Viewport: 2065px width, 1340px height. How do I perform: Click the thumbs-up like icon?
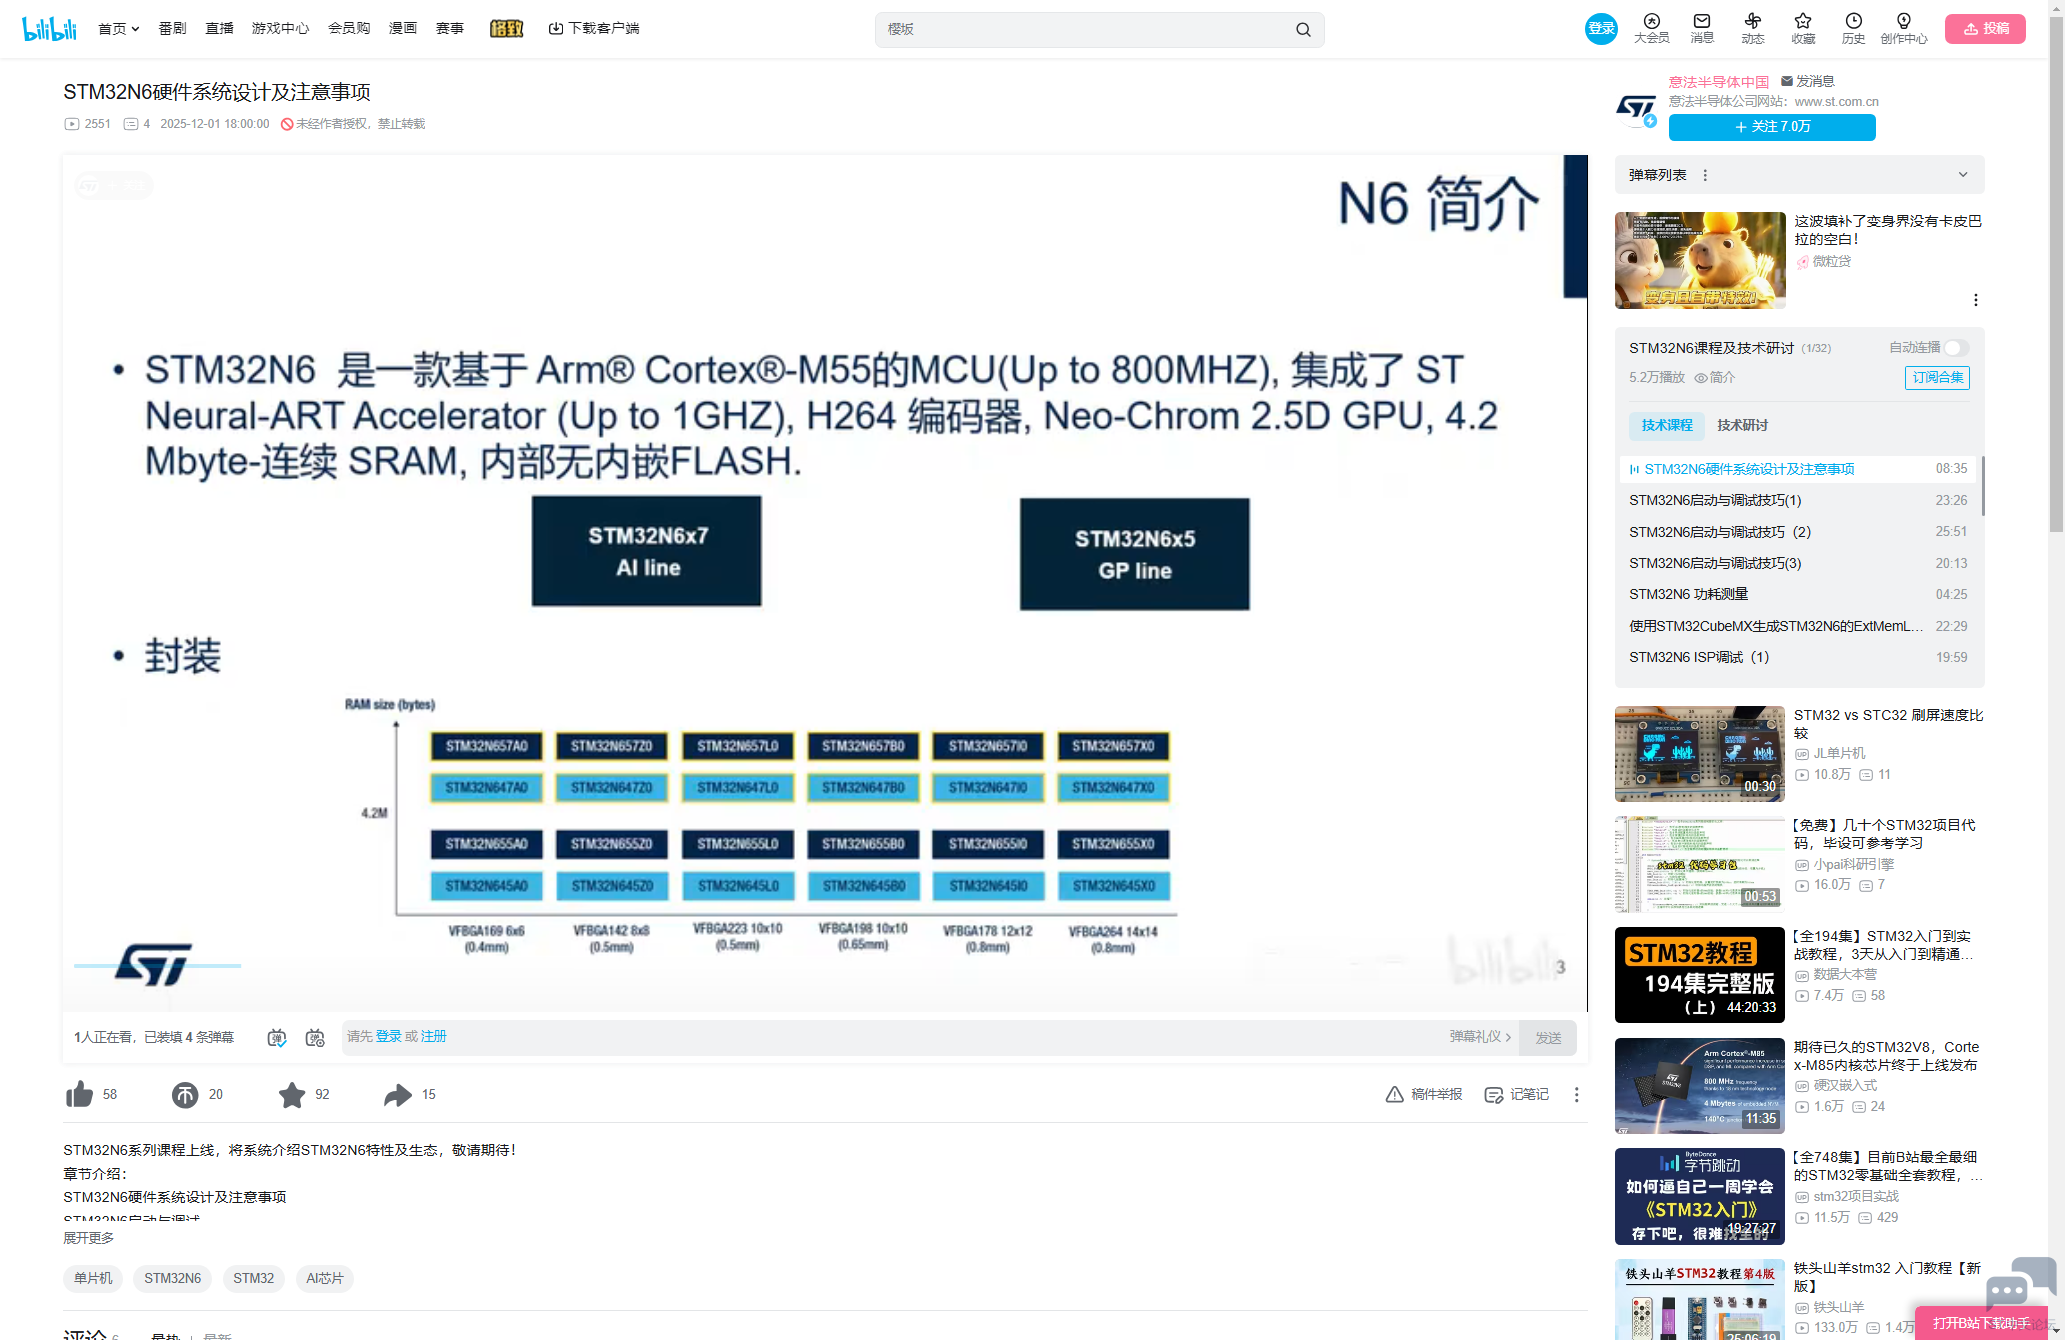click(x=79, y=1095)
